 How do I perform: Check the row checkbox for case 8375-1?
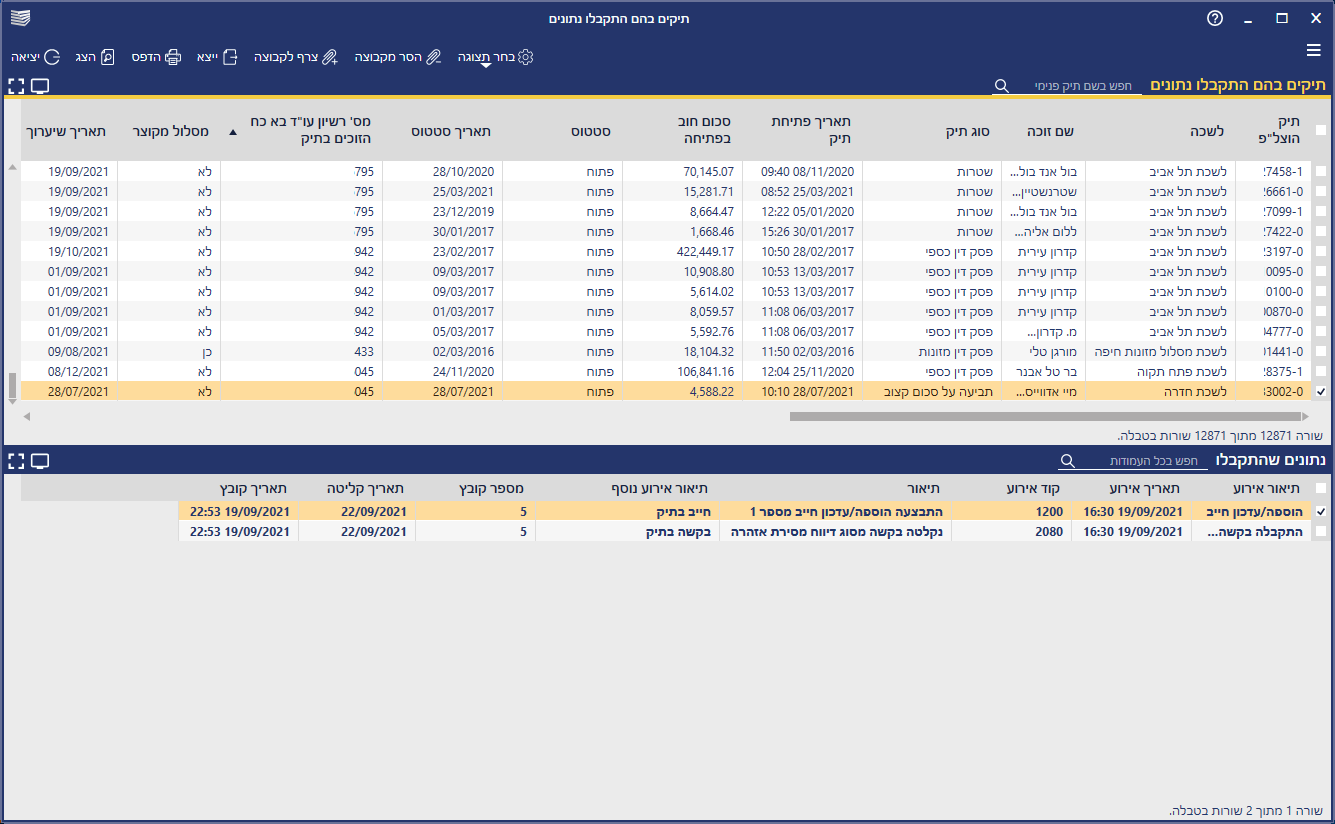1321,371
